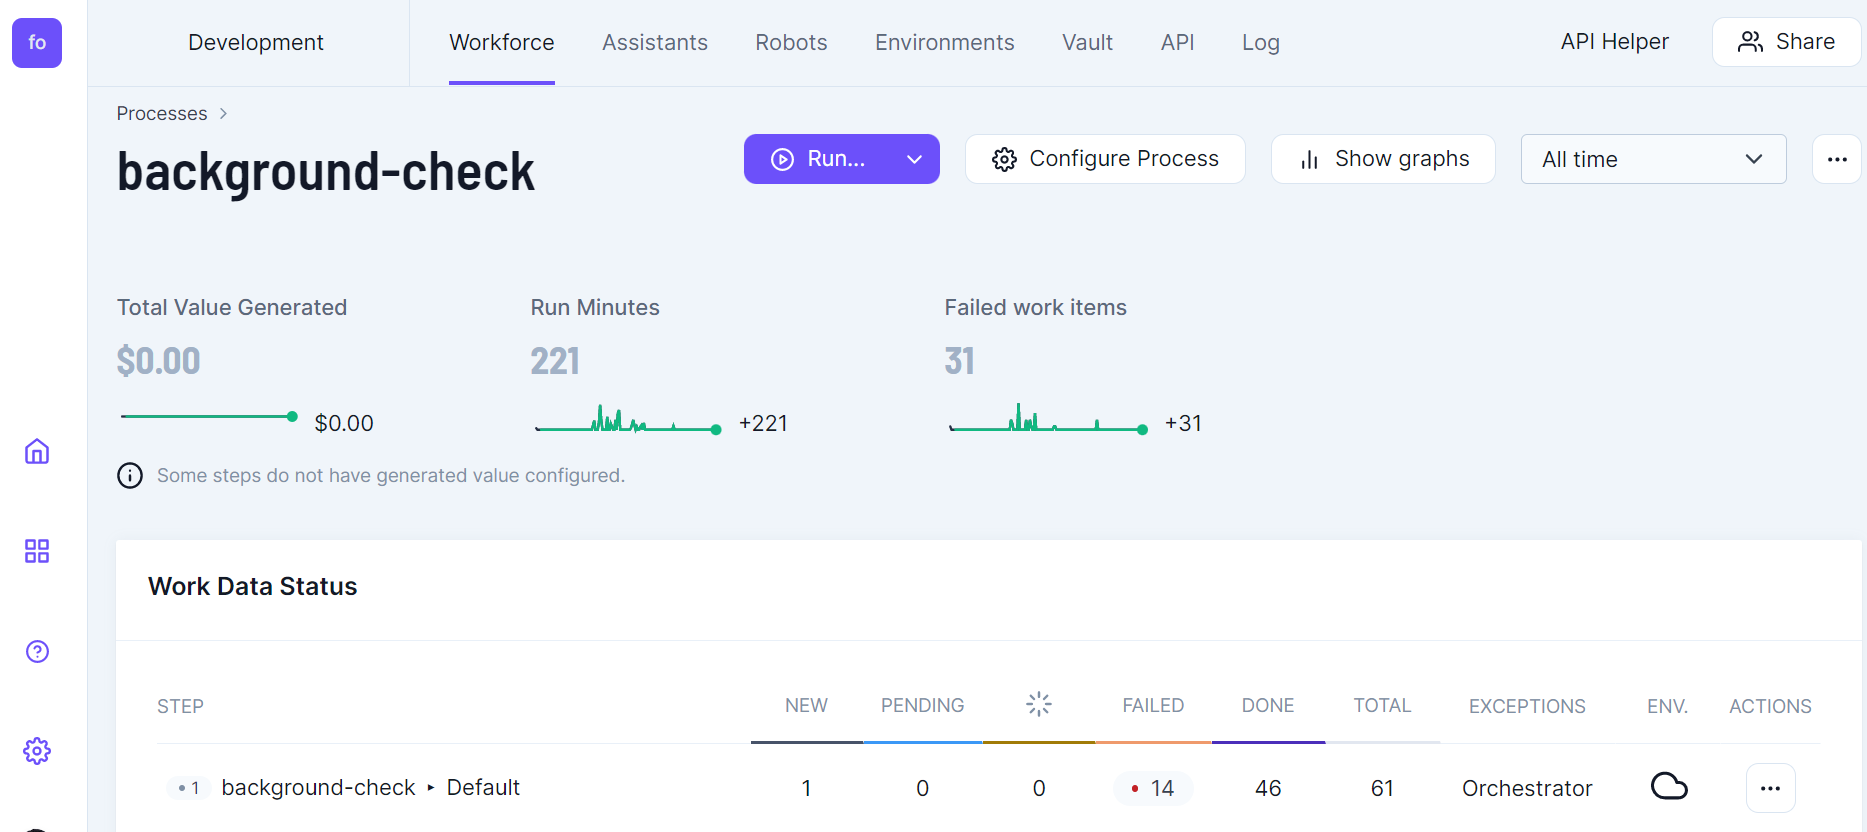This screenshot has width=1867, height=832.
Task: Open the 'All time' period dropdown
Action: (x=1652, y=159)
